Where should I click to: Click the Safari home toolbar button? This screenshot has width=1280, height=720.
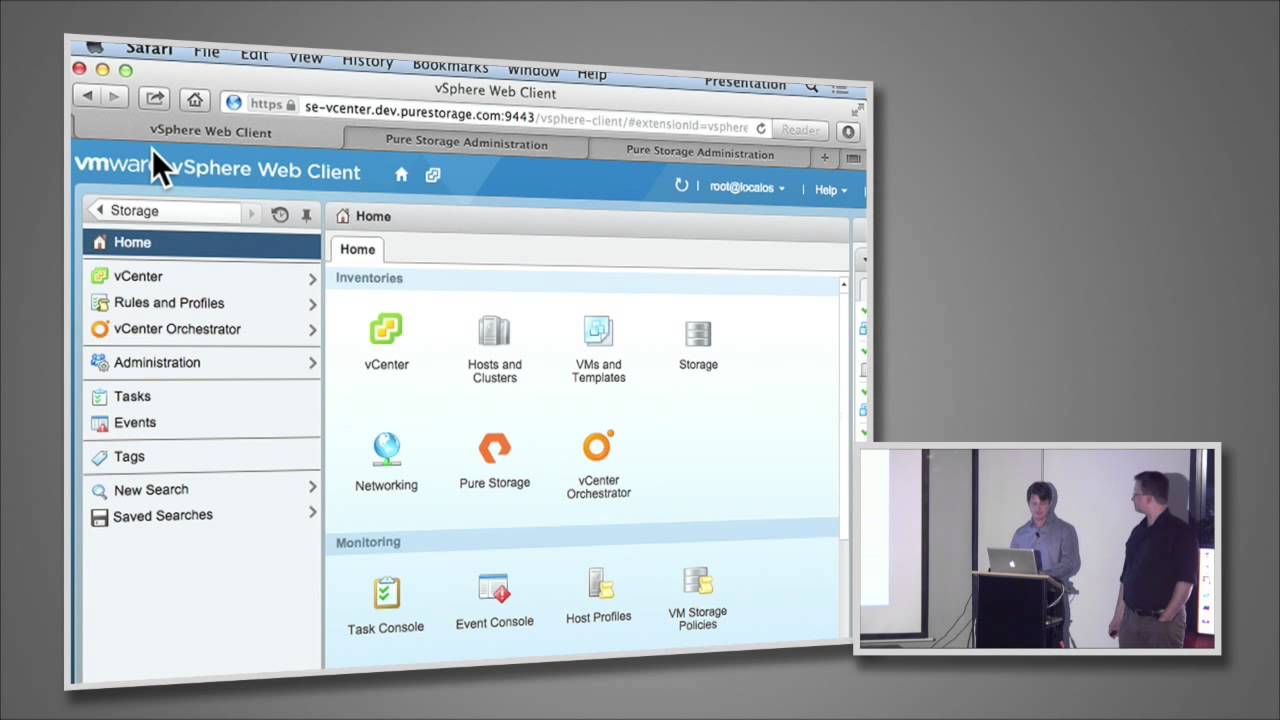(x=195, y=99)
